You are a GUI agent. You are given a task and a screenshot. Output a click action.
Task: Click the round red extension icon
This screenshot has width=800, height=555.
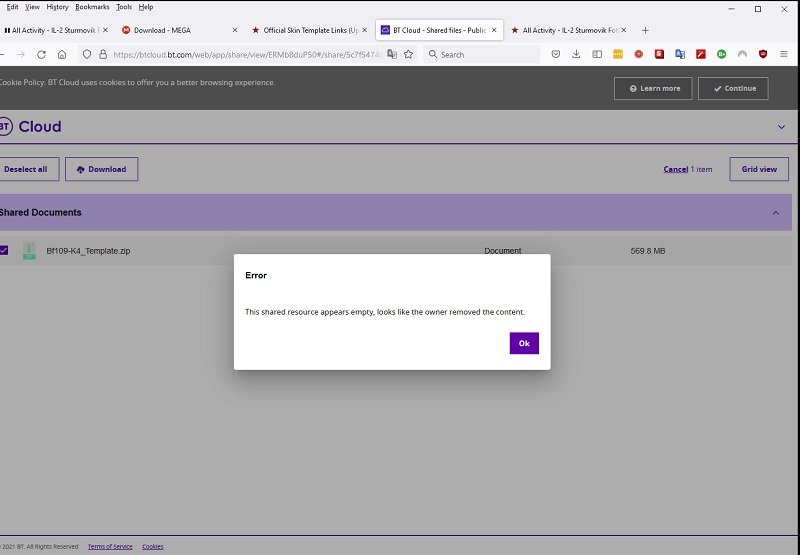click(638, 54)
